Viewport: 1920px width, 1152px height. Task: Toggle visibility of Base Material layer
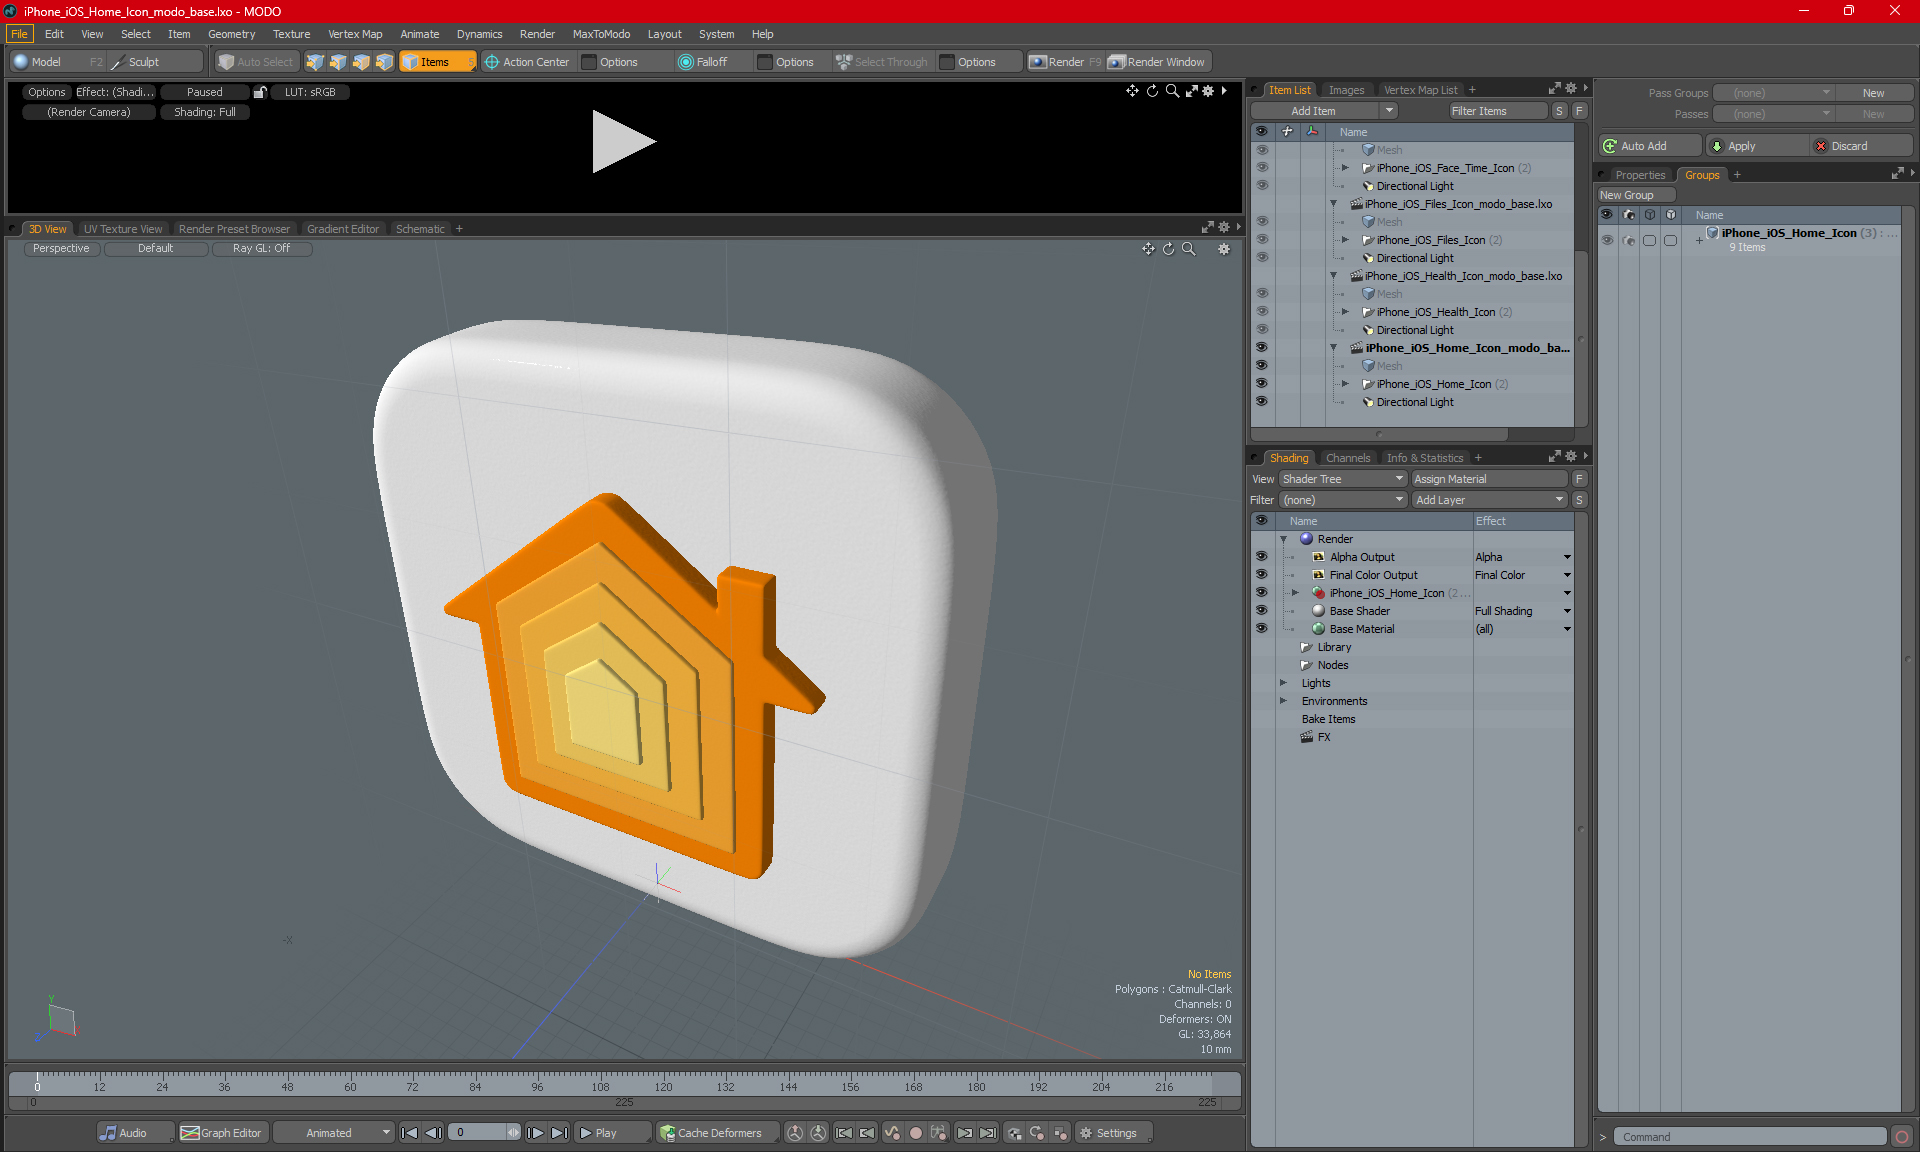point(1262,629)
